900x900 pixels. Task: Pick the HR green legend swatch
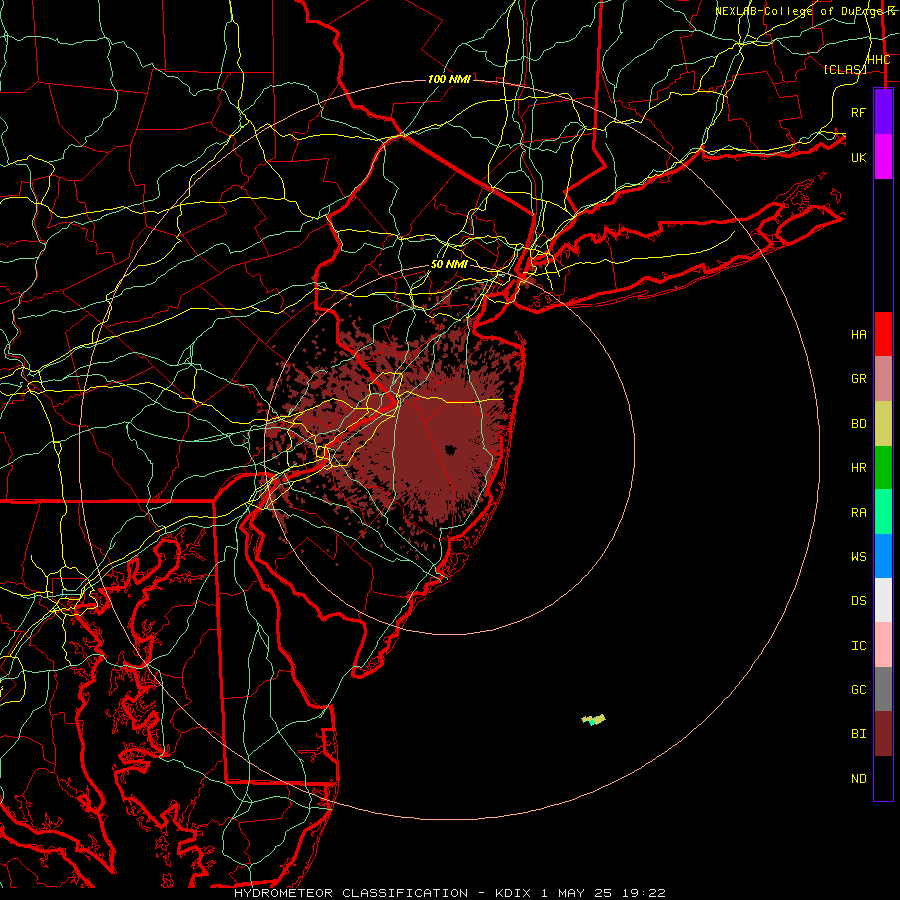[x=883, y=468]
